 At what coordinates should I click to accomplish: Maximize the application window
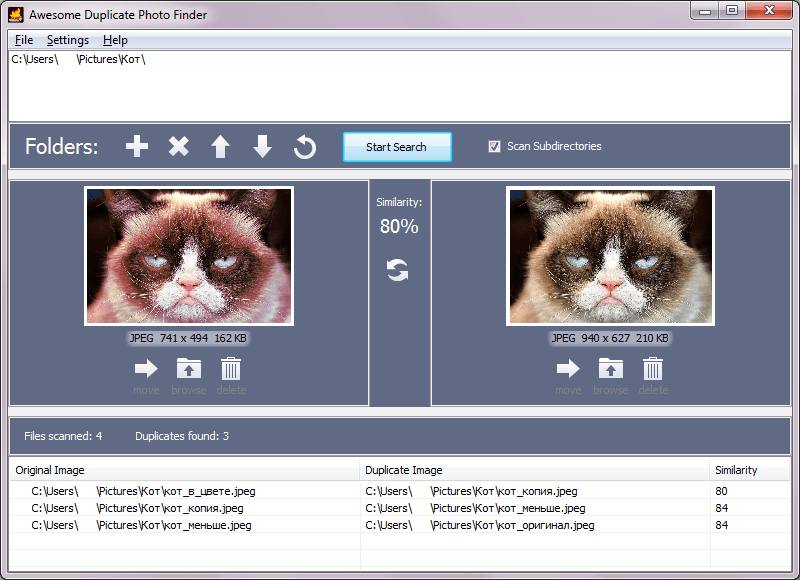[x=732, y=11]
